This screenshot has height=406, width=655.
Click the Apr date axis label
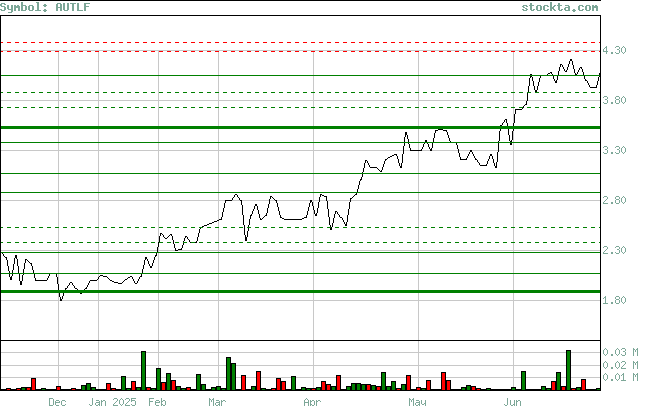(312, 402)
